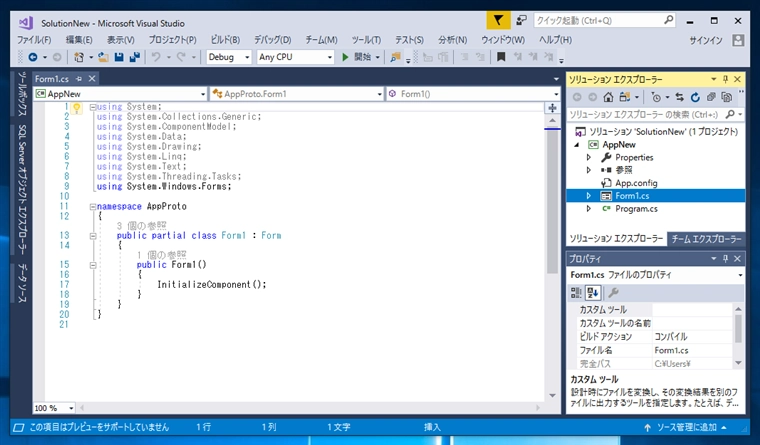Image resolution: width=760 pixels, height=445 pixels.
Task: Click the Save All toolbar icon
Action: pos(133,57)
